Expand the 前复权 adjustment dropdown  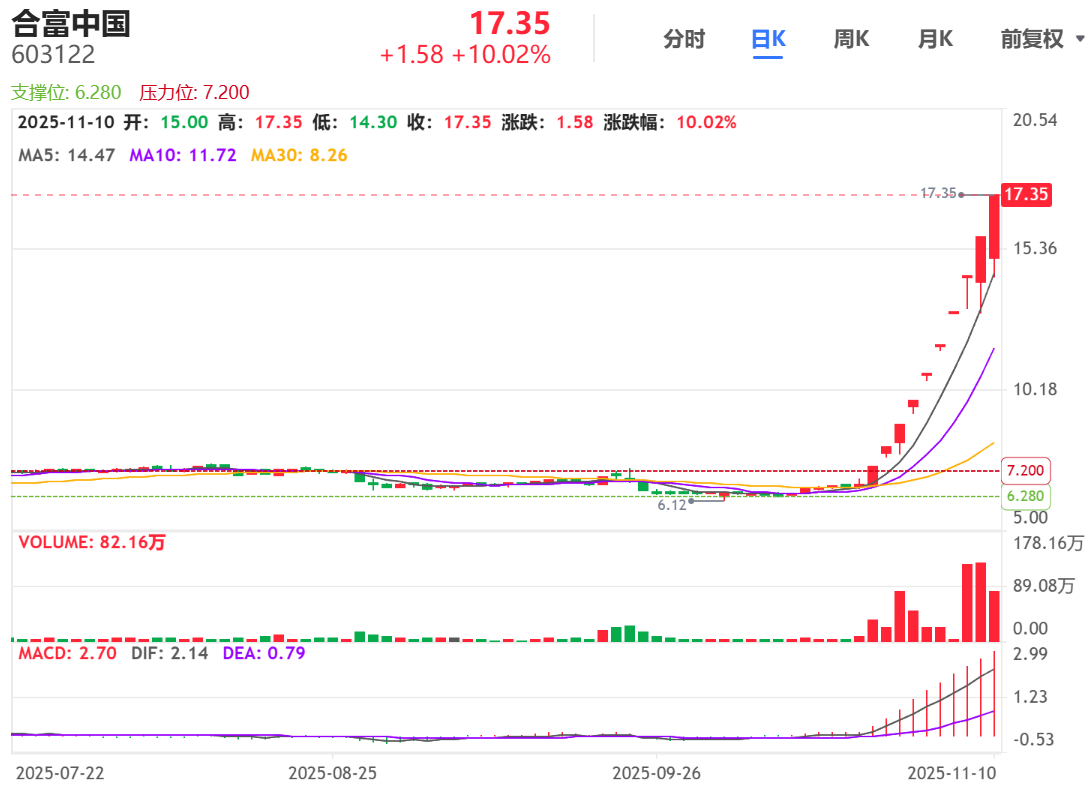(x=1042, y=39)
